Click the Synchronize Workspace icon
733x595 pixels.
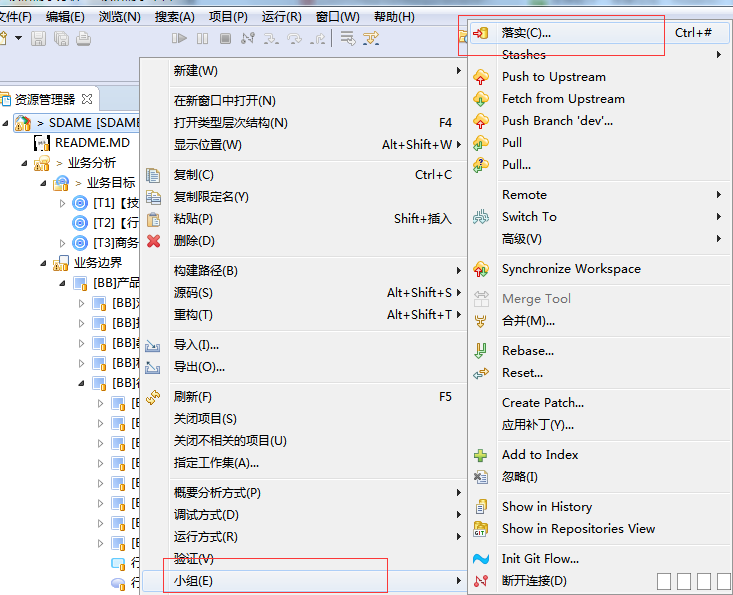[481, 269]
